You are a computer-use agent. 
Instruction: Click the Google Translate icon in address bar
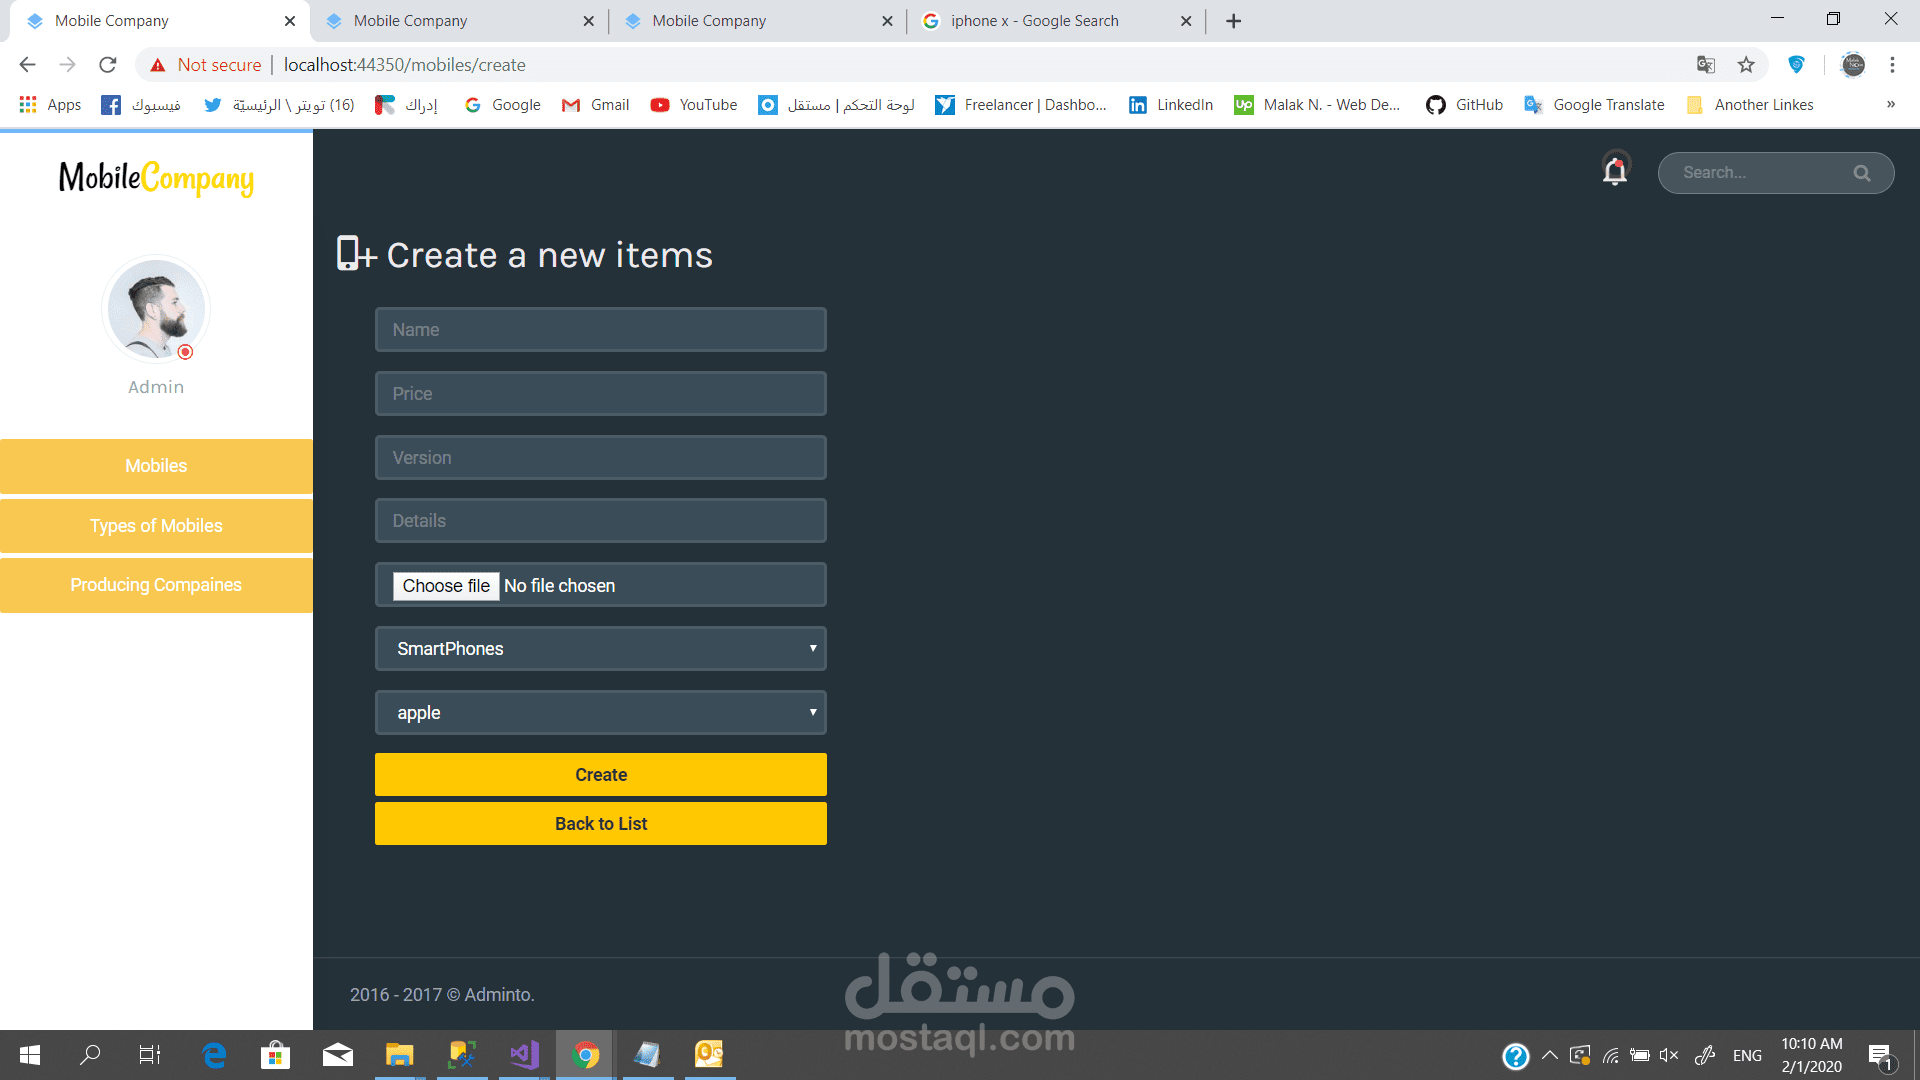pos(1706,65)
